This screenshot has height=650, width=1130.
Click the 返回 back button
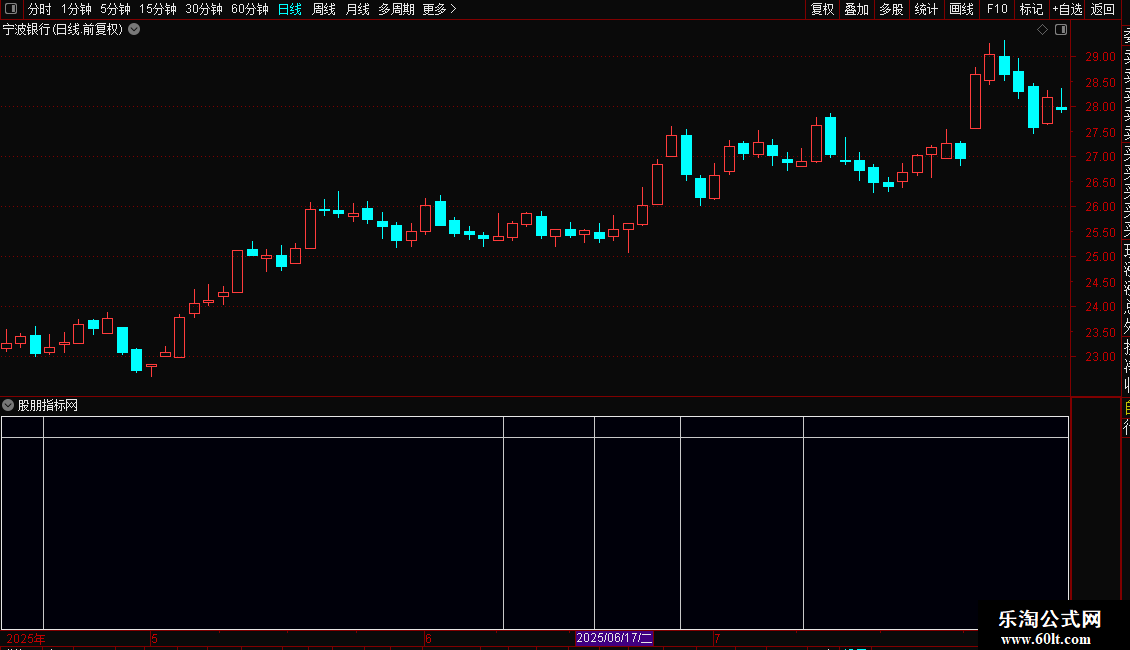pos(1103,9)
